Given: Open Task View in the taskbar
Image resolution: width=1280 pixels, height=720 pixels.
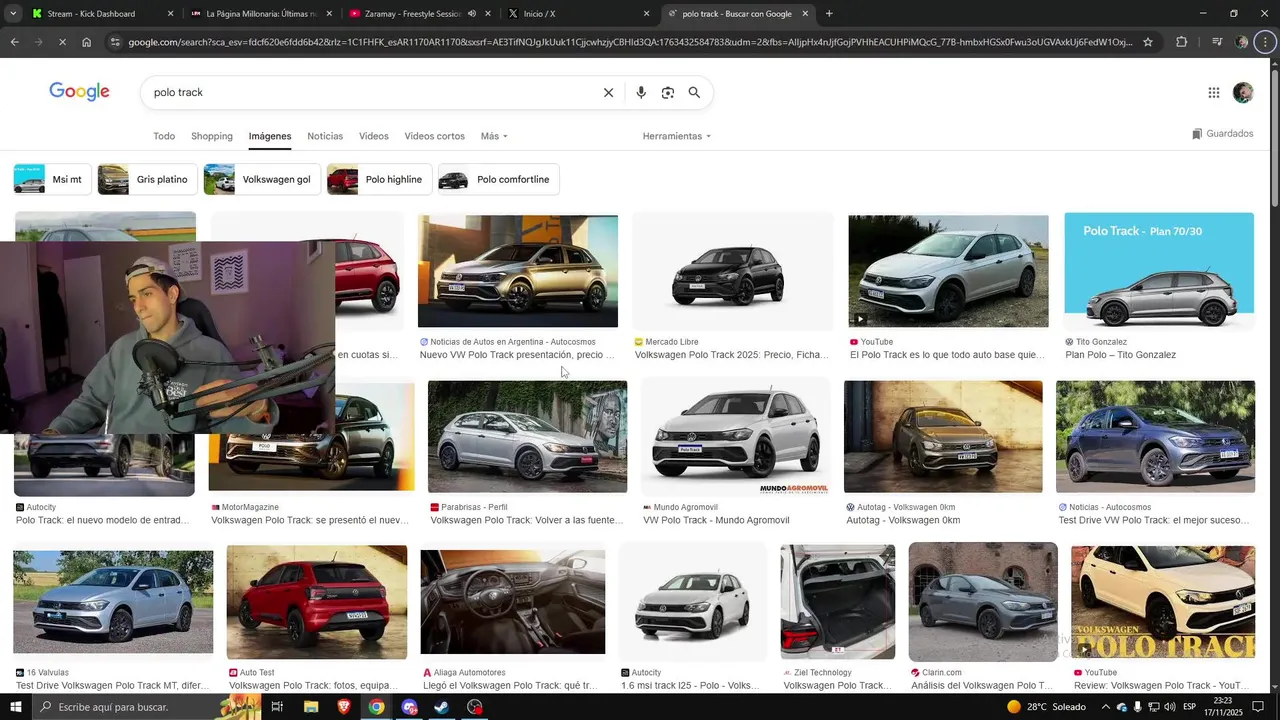Looking at the screenshot, I should [x=277, y=707].
